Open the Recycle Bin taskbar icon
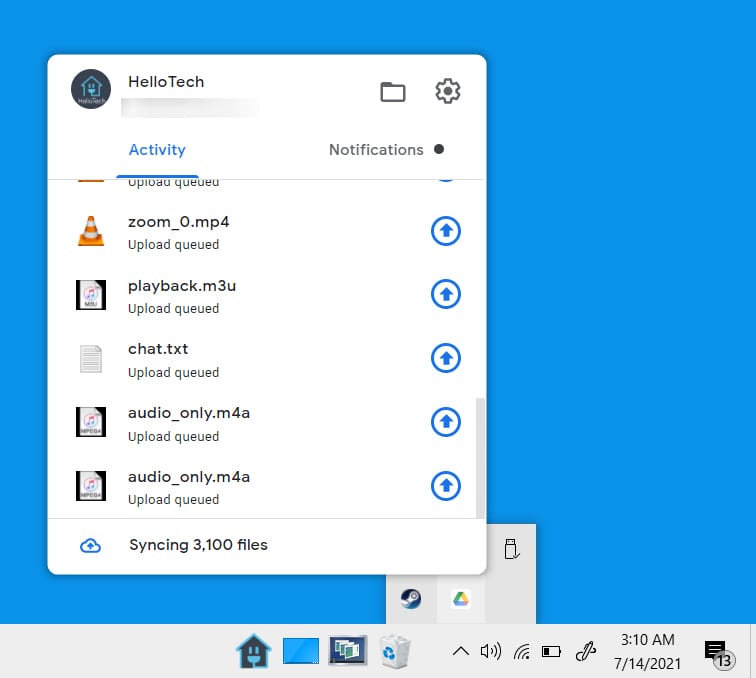This screenshot has height=678, width=756. coord(395,651)
